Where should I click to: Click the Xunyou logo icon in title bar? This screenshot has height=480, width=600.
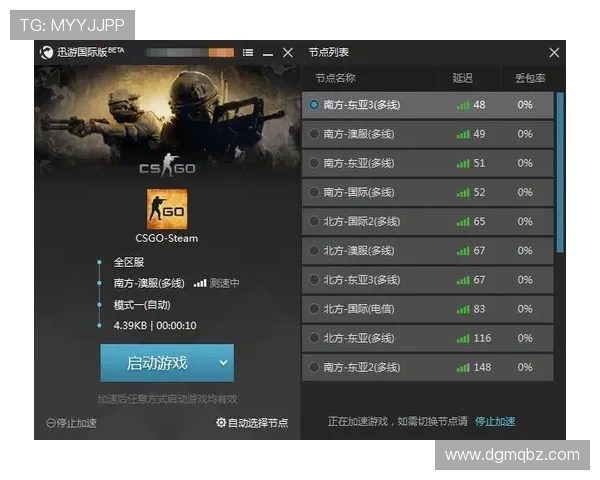[47, 52]
